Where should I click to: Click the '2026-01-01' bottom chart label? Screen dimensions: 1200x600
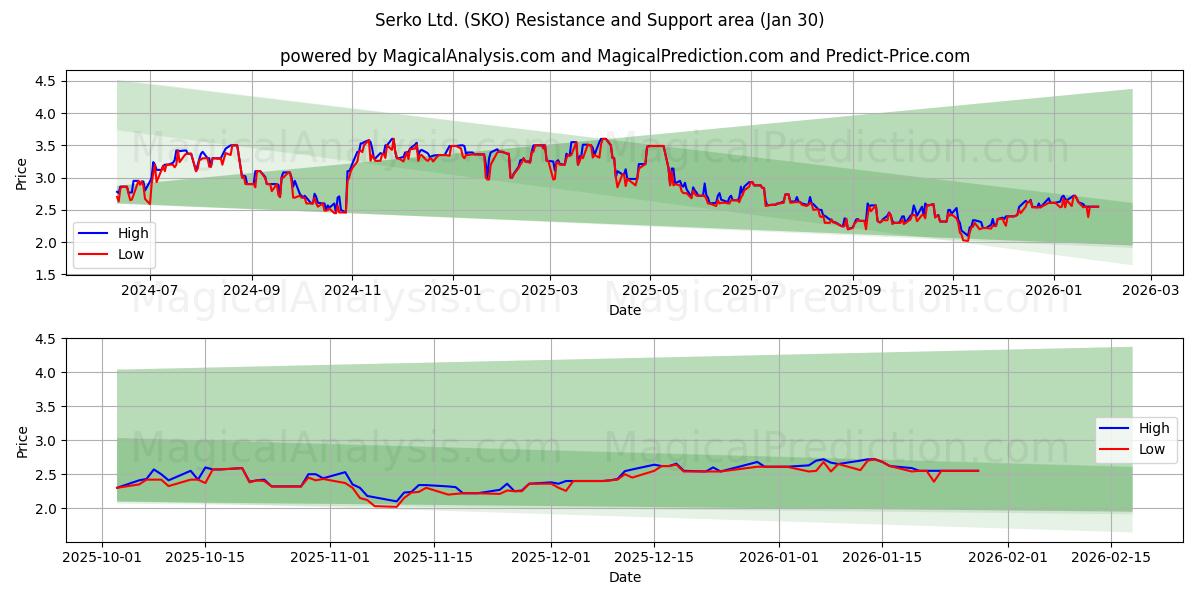click(x=780, y=557)
